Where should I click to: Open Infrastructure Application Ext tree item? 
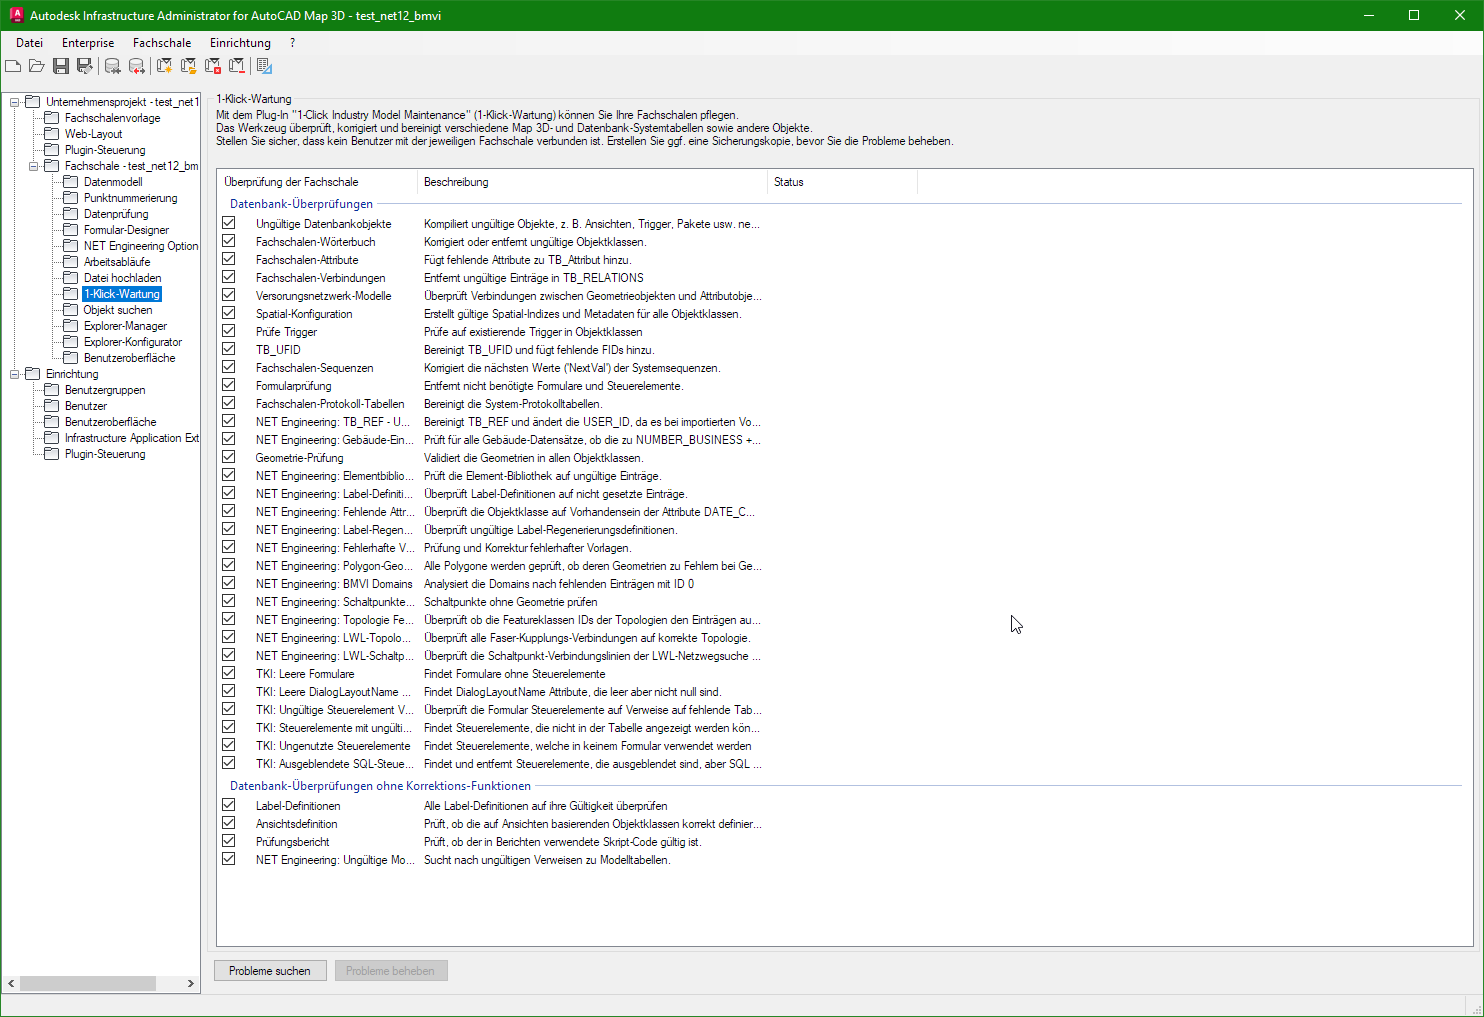[132, 438]
